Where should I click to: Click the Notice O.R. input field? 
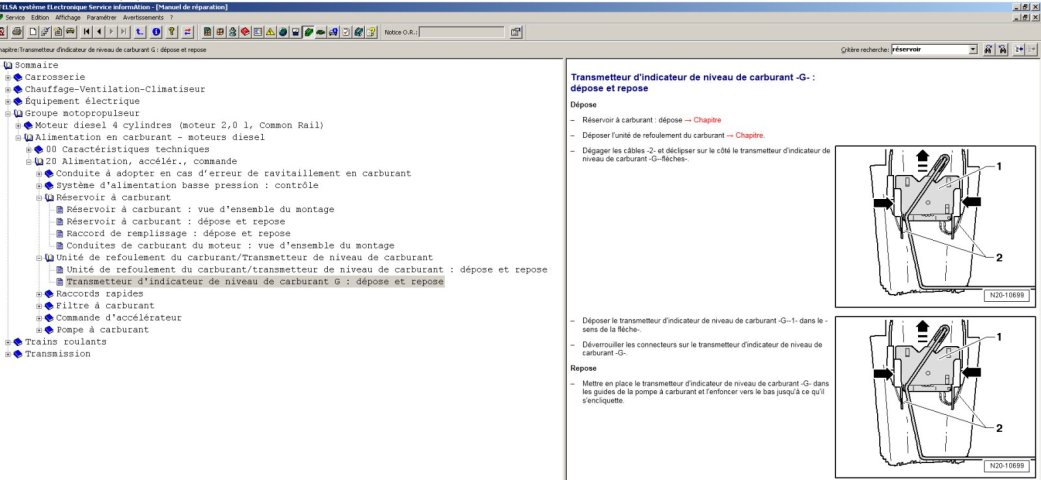460,32
